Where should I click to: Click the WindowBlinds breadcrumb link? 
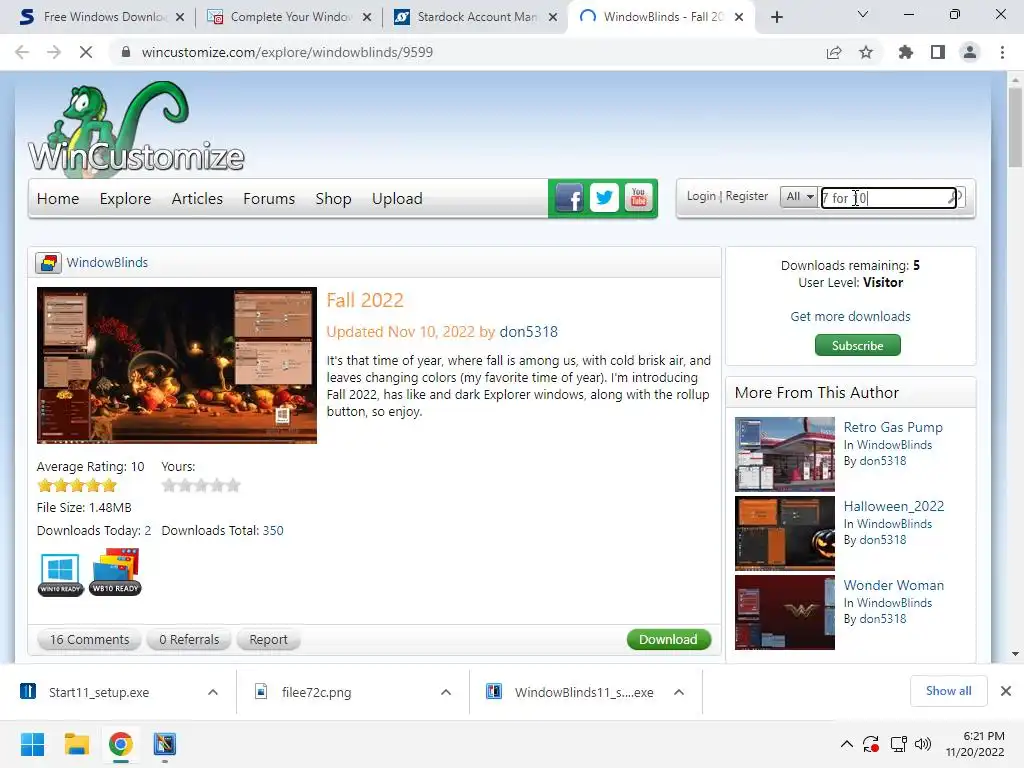point(107,263)
